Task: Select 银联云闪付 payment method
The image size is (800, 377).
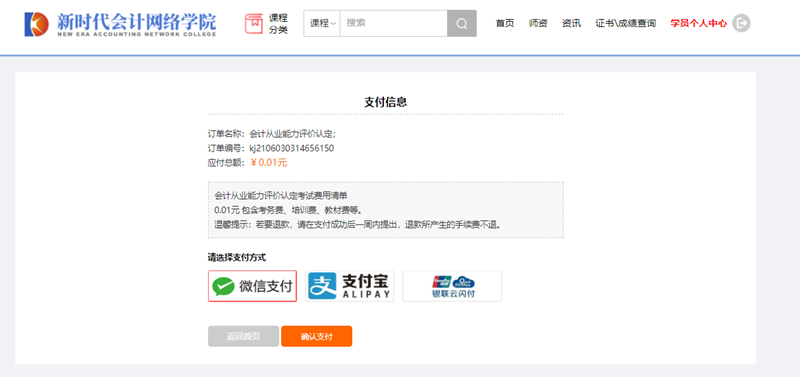Action: tap(452, 286)
